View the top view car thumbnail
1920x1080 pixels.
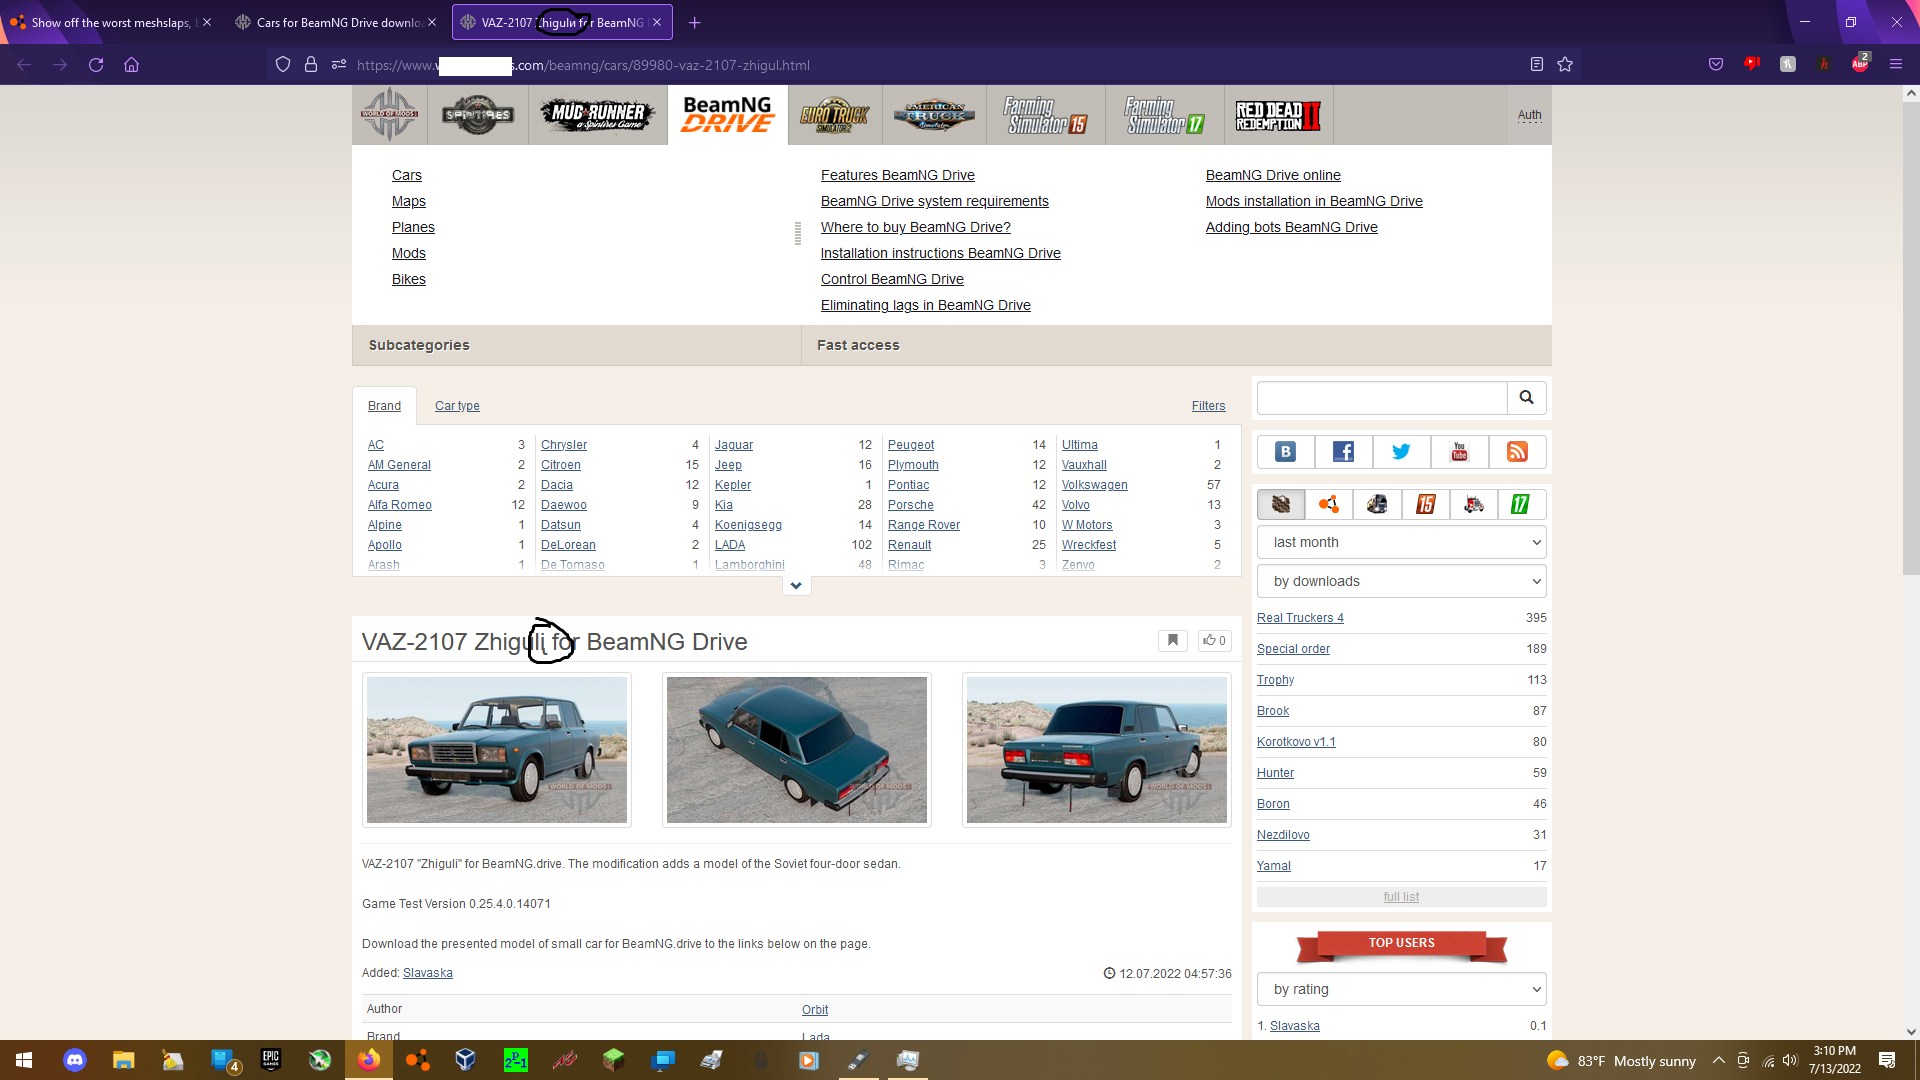(x=797, y=750)
